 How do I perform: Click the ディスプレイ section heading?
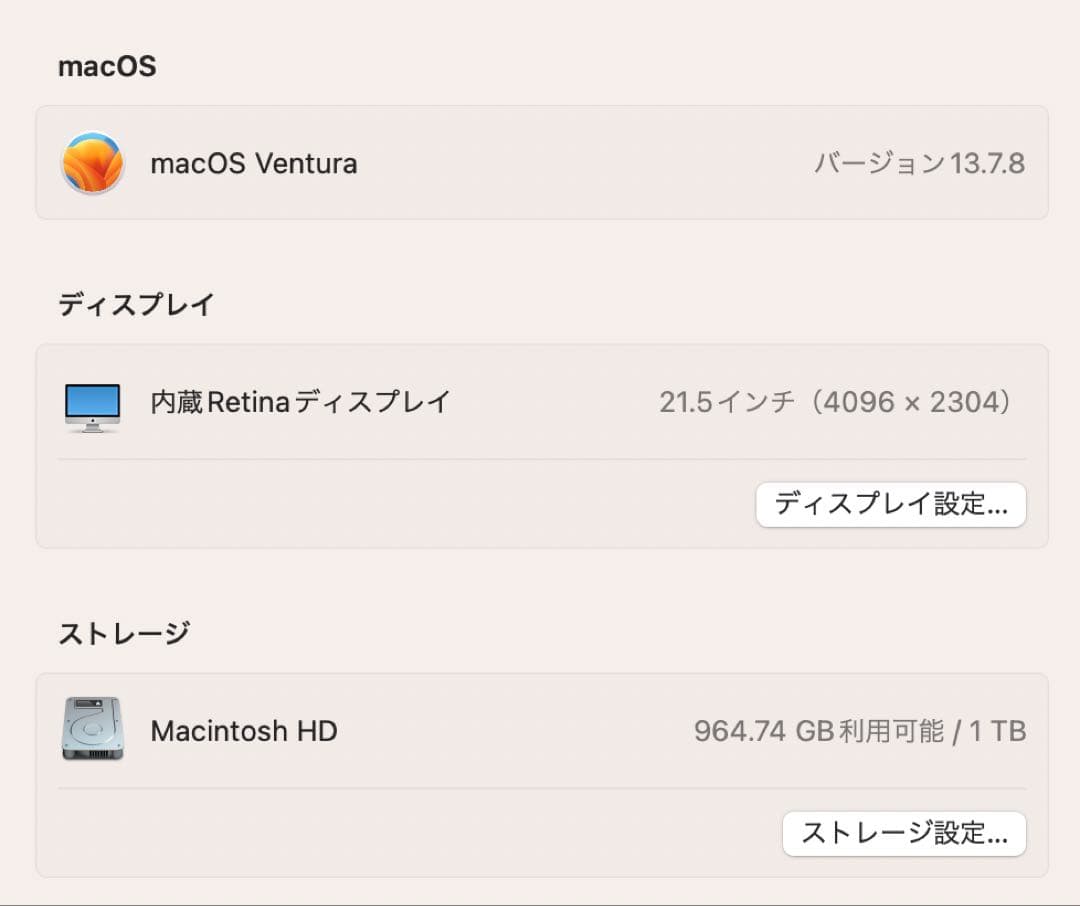click(135, 303)
